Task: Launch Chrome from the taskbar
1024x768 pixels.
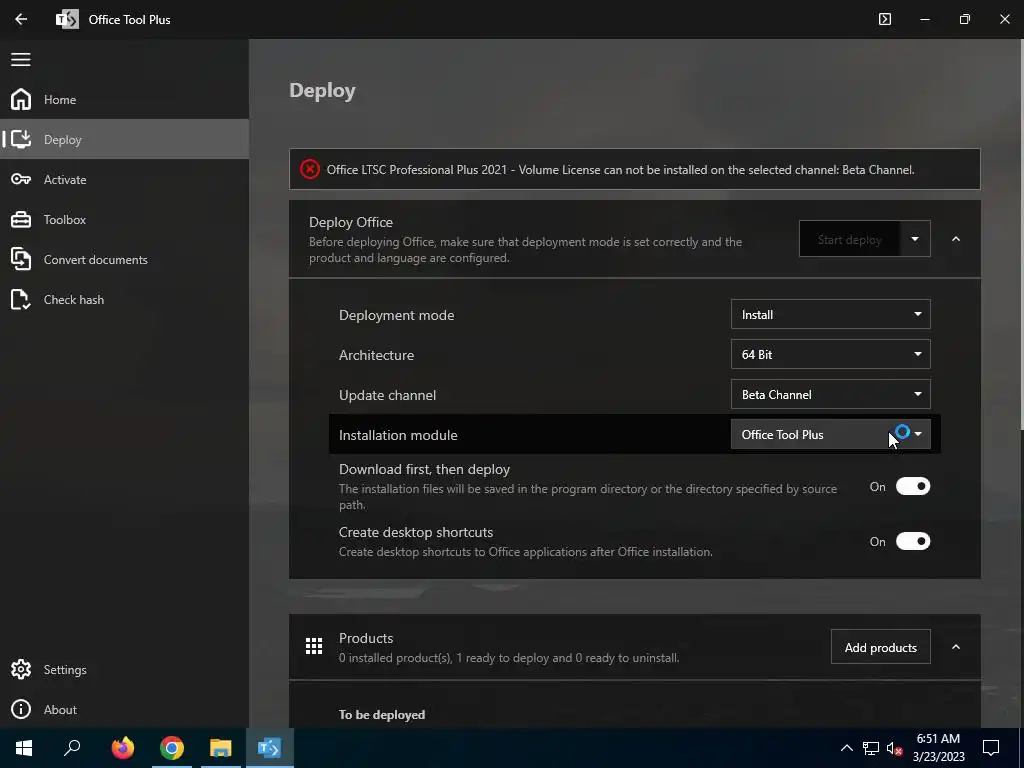Action: (x=172, y=748)
